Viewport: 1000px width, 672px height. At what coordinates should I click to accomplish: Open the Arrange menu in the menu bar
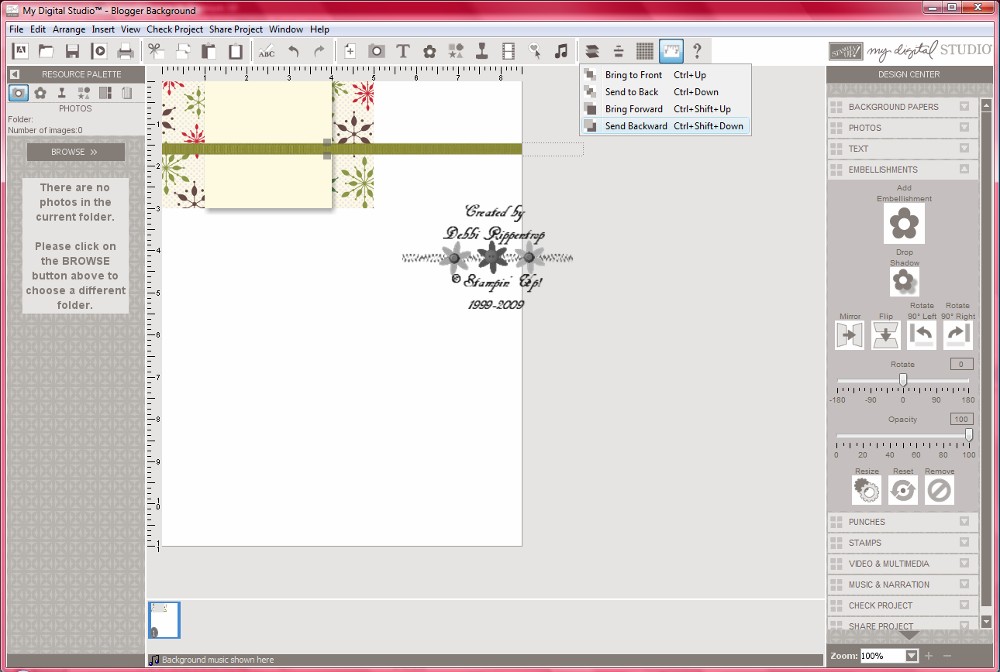point(69,29)
